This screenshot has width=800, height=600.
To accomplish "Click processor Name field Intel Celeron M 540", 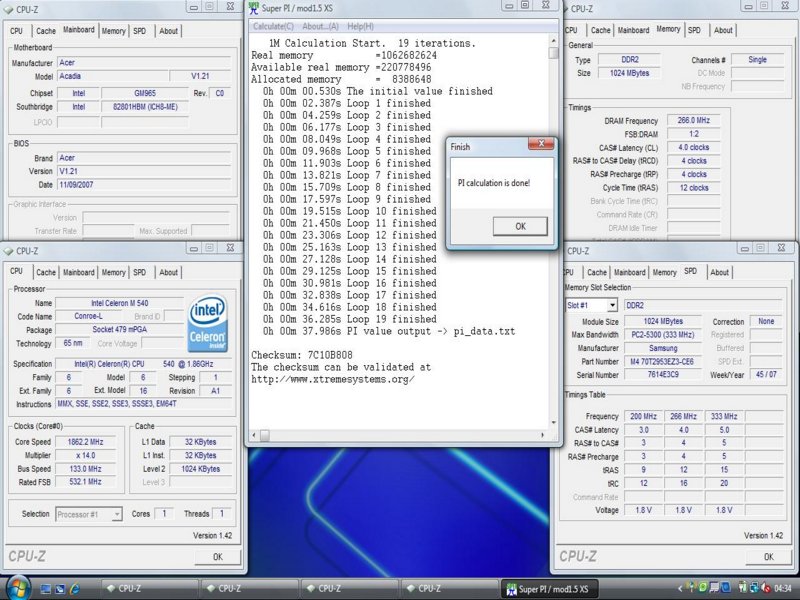I will coord(119,303).
